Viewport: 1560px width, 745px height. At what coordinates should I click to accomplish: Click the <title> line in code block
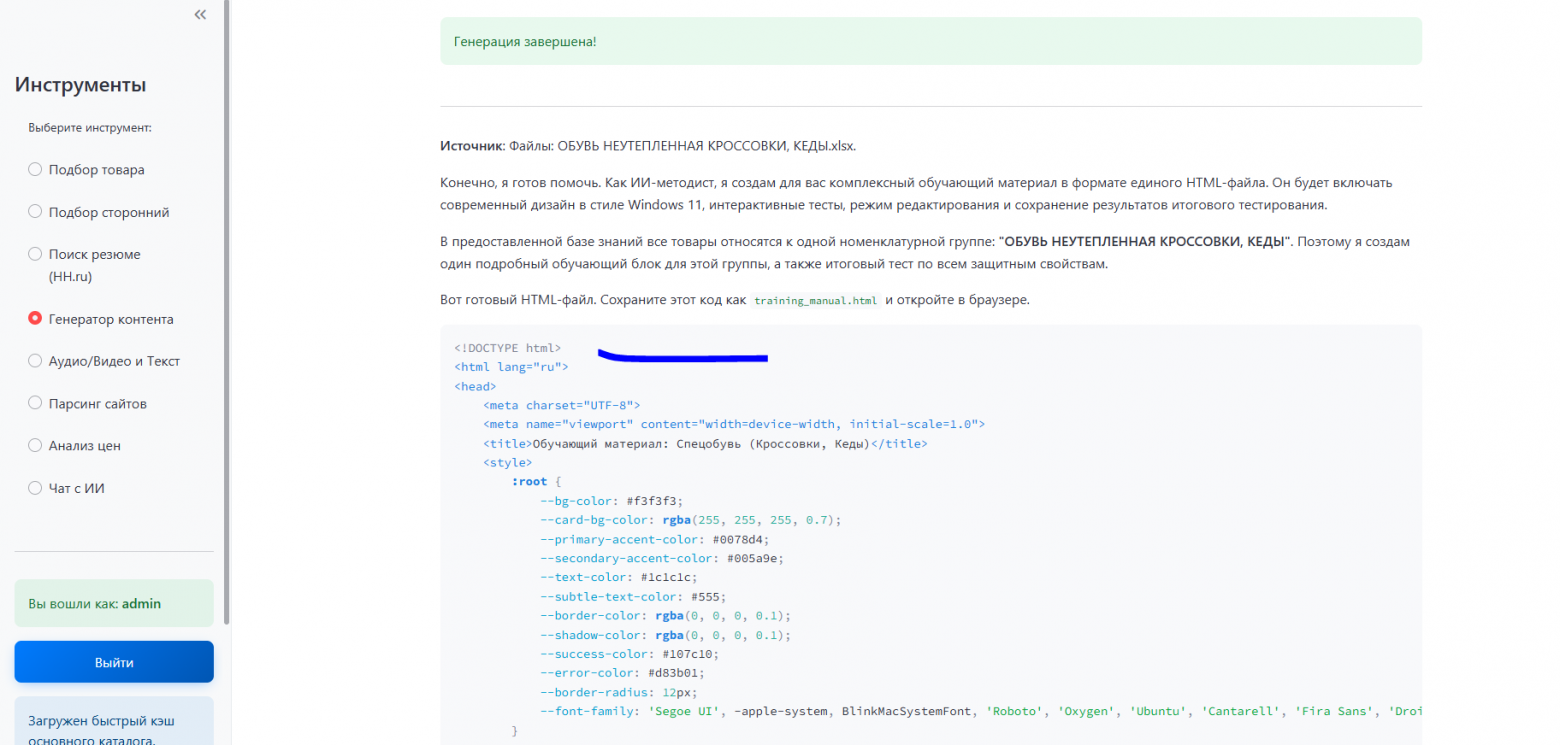pos(705,443)
